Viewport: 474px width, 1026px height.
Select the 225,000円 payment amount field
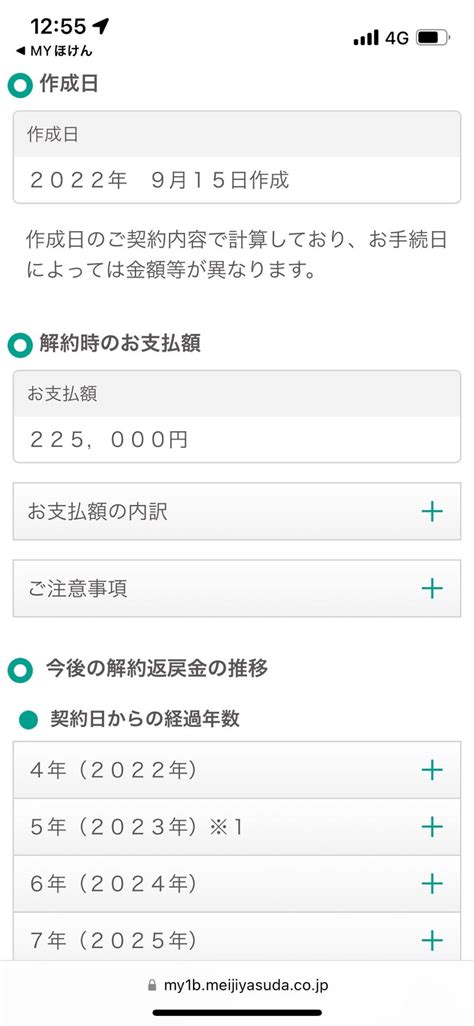click(x=236, y=439)
